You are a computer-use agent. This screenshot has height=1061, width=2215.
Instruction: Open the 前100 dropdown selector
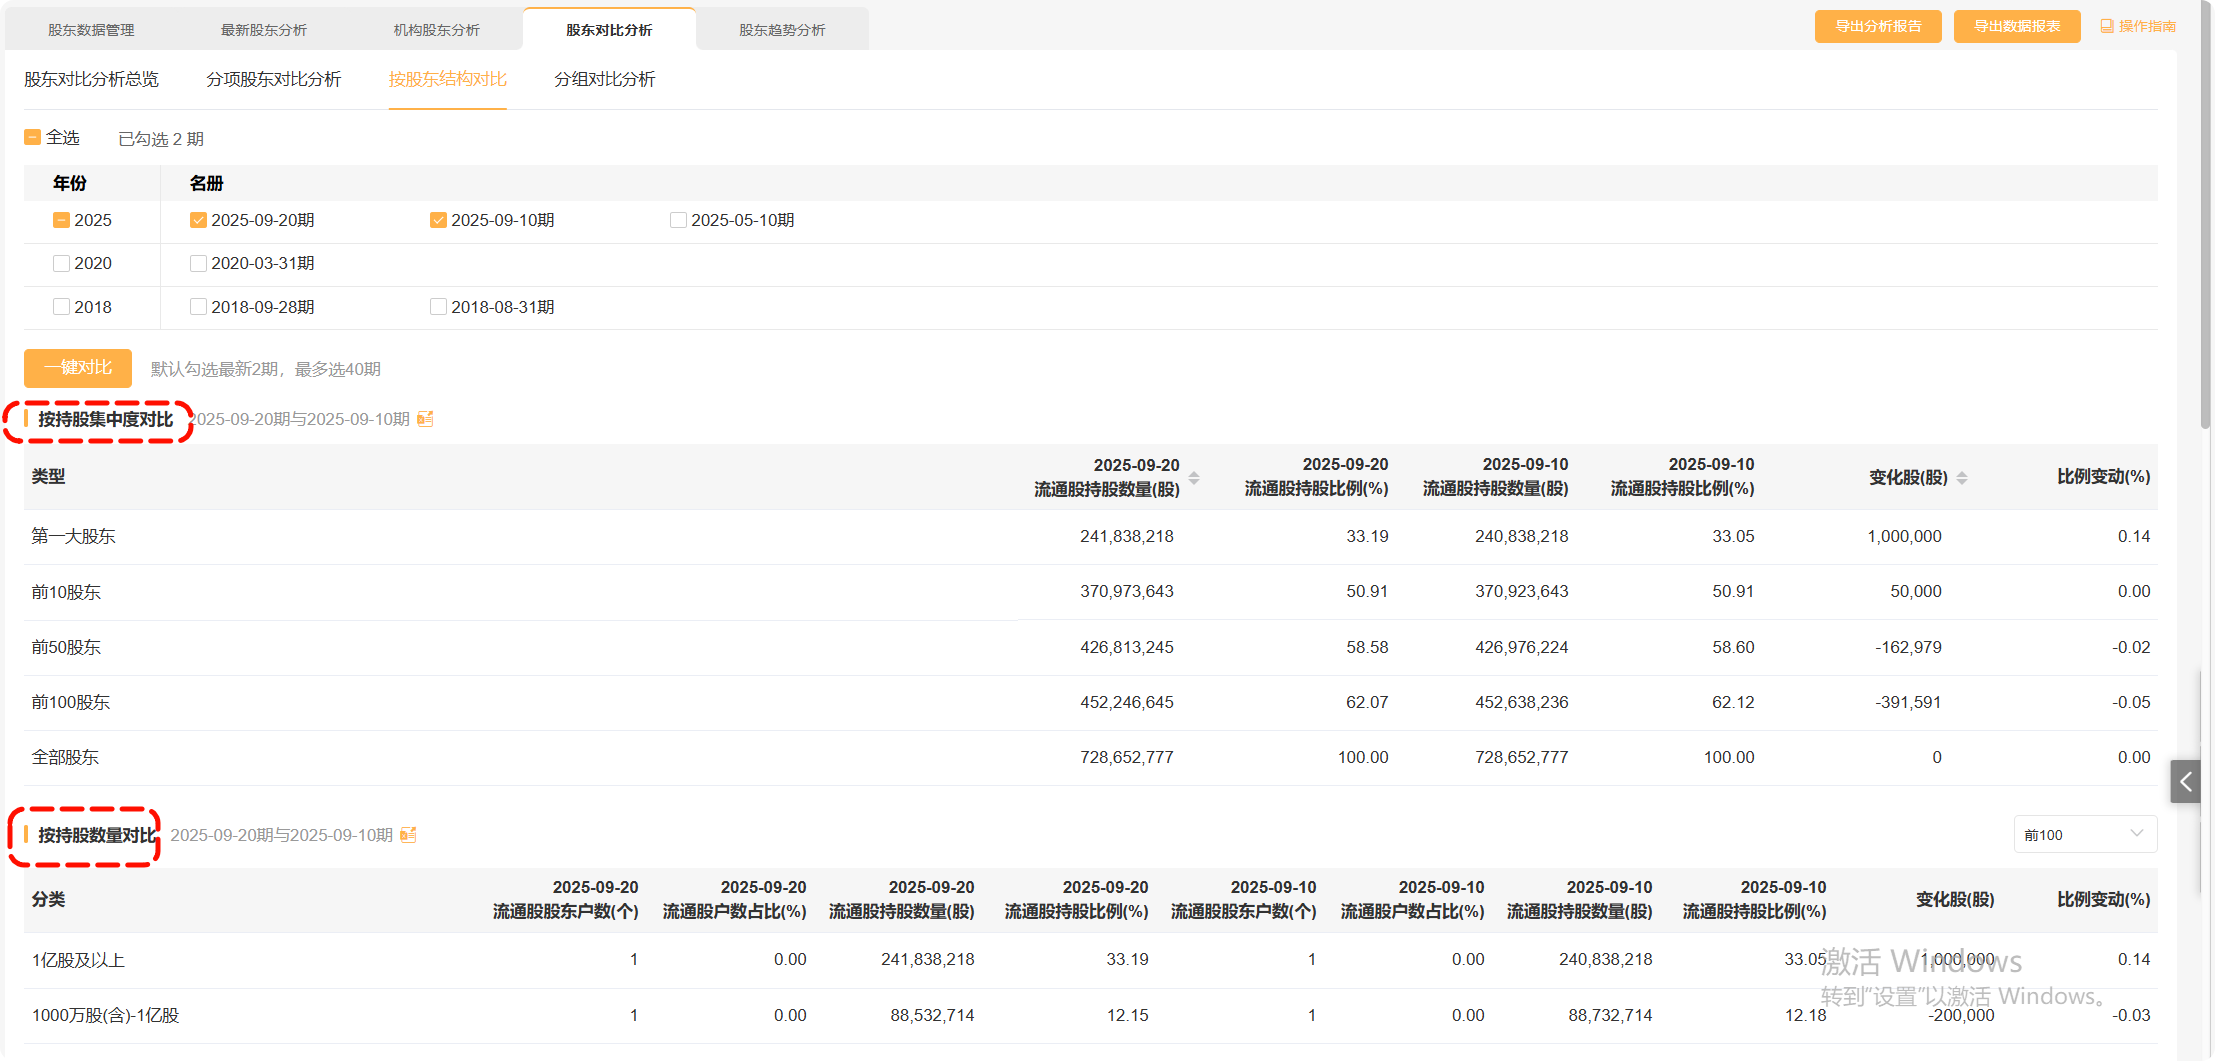tap(2084, 835)
